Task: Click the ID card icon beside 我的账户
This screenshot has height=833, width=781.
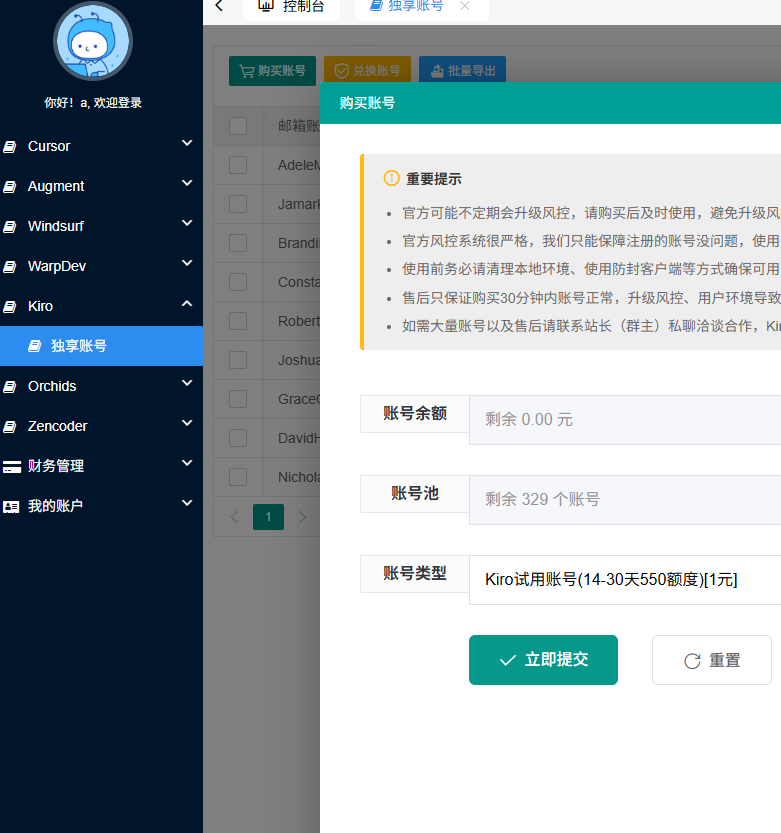Action: click(x=11, y=507)
